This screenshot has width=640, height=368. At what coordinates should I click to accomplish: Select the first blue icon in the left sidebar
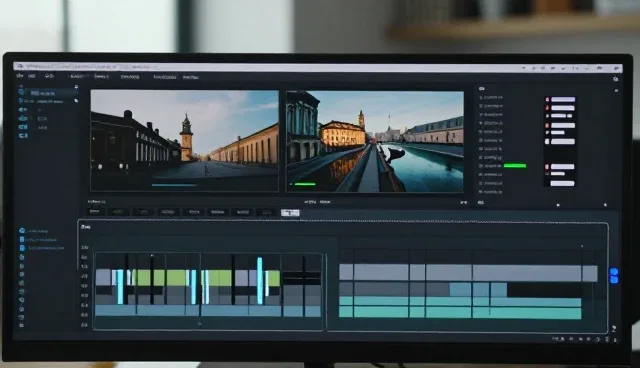click(x=21, y=92)
